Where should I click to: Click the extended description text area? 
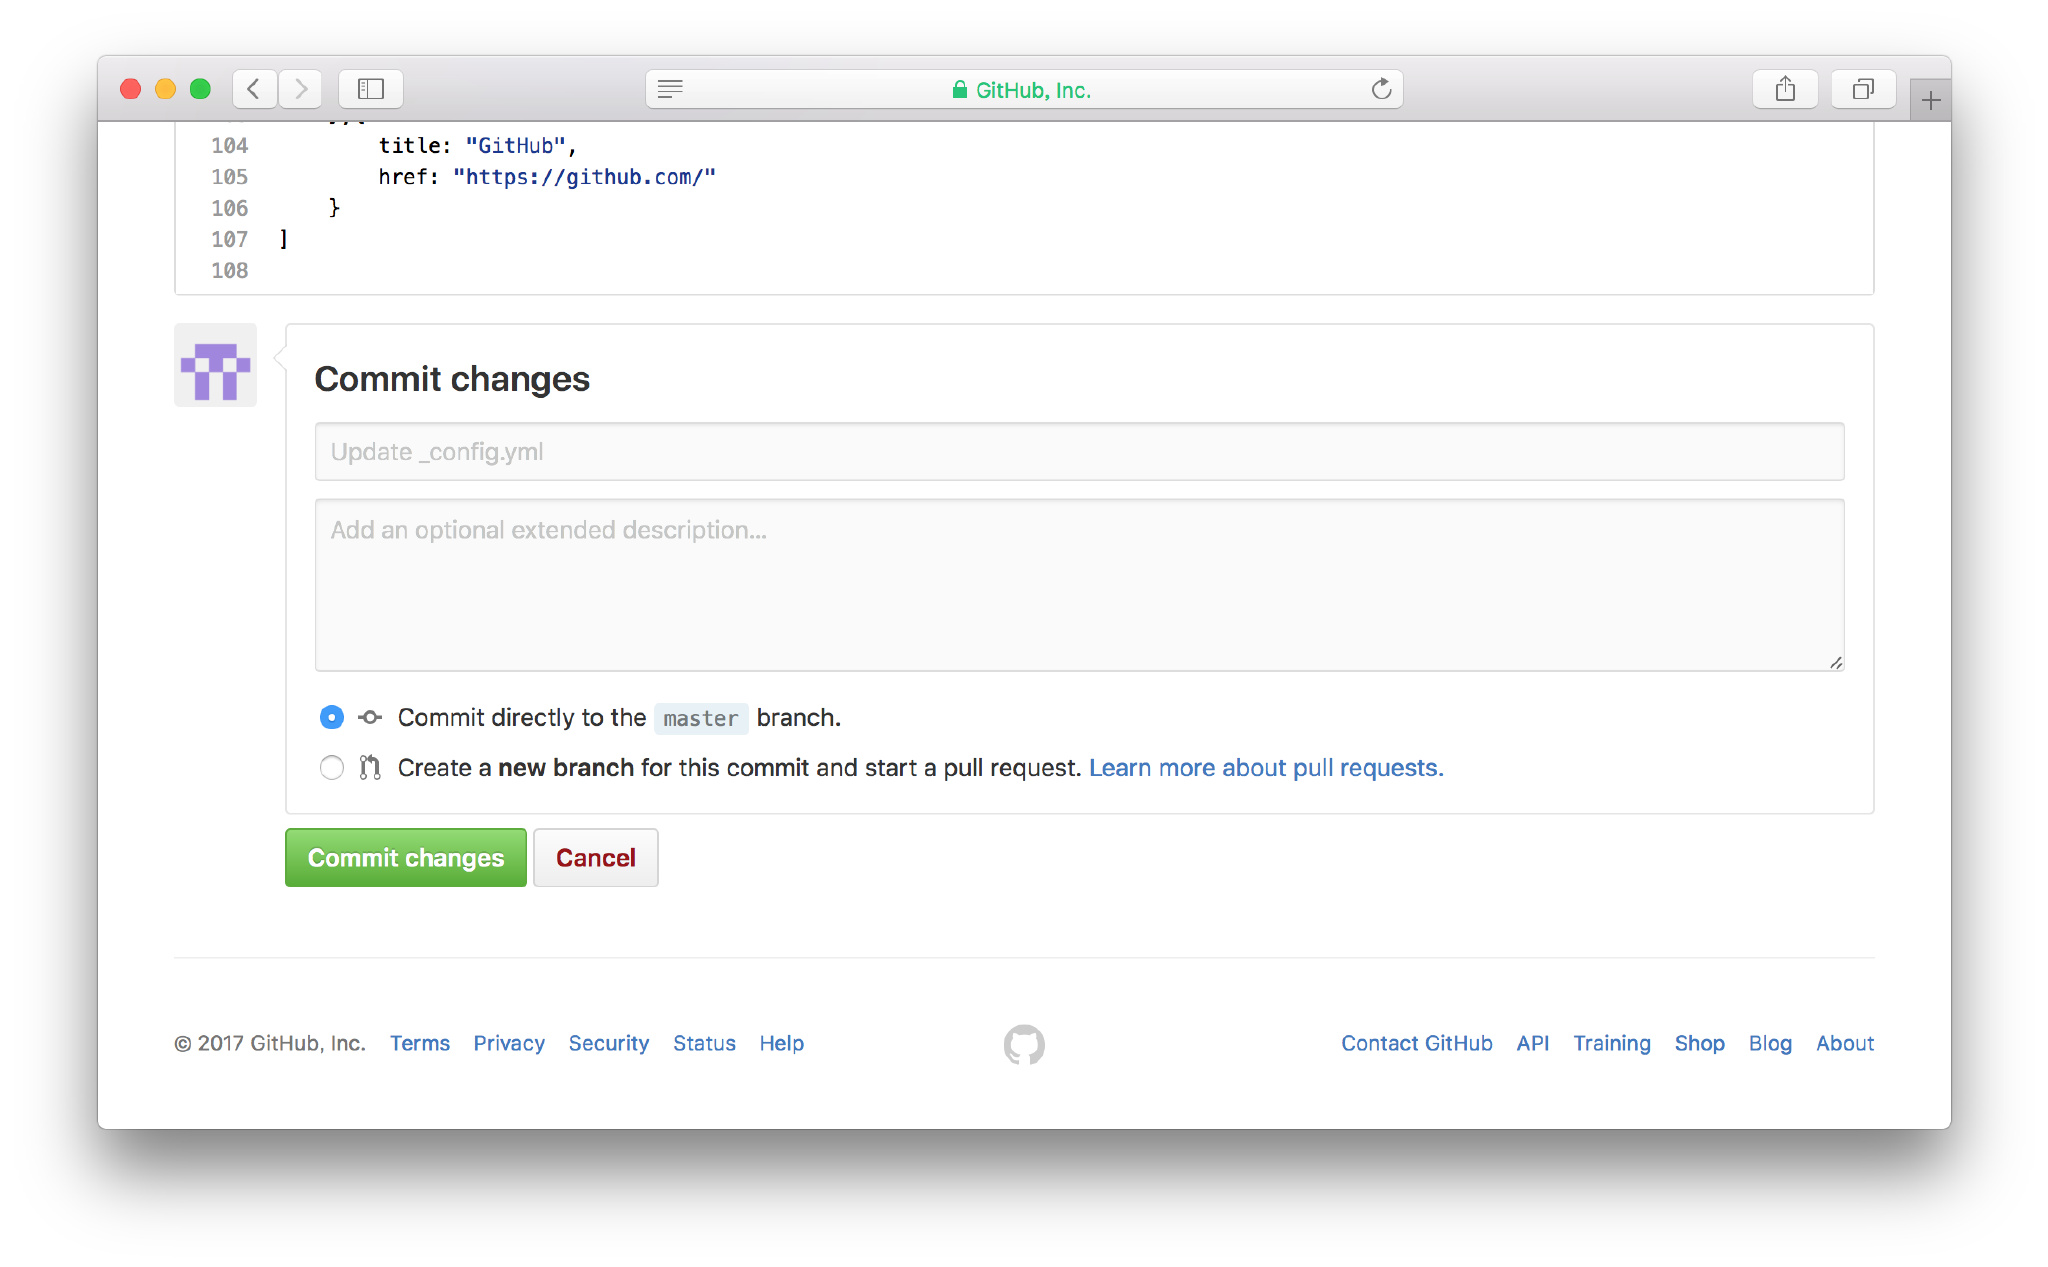click(x=1079, y=585)
